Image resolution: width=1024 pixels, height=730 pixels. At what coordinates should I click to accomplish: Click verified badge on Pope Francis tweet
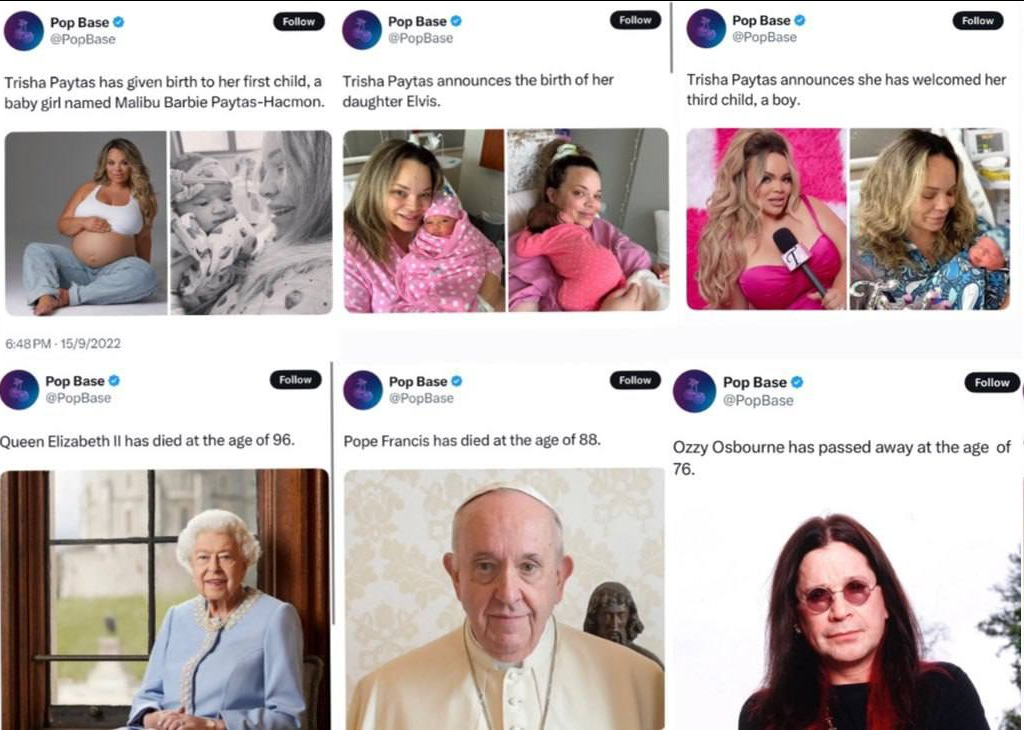(457, 381)
